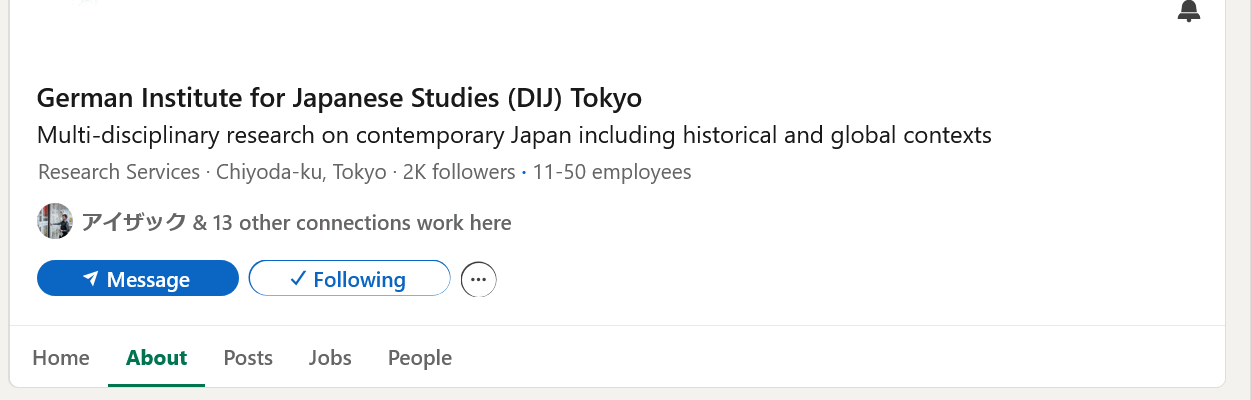View the People tab
This screenshot has height=400, width=1251.
(x=420, y=357)
